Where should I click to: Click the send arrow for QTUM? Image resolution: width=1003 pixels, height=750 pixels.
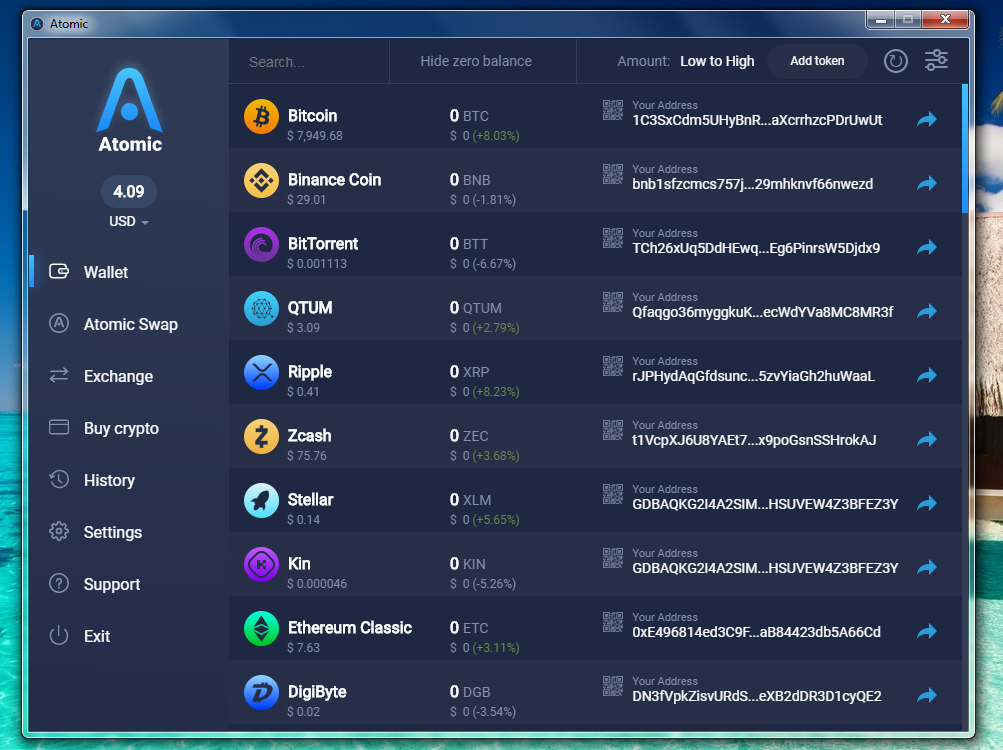point(927,311)
